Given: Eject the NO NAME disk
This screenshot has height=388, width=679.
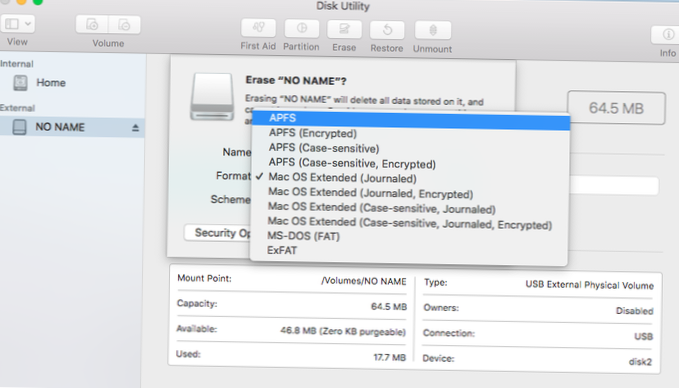Looking at the screenshot, I should tap(135, 128).
